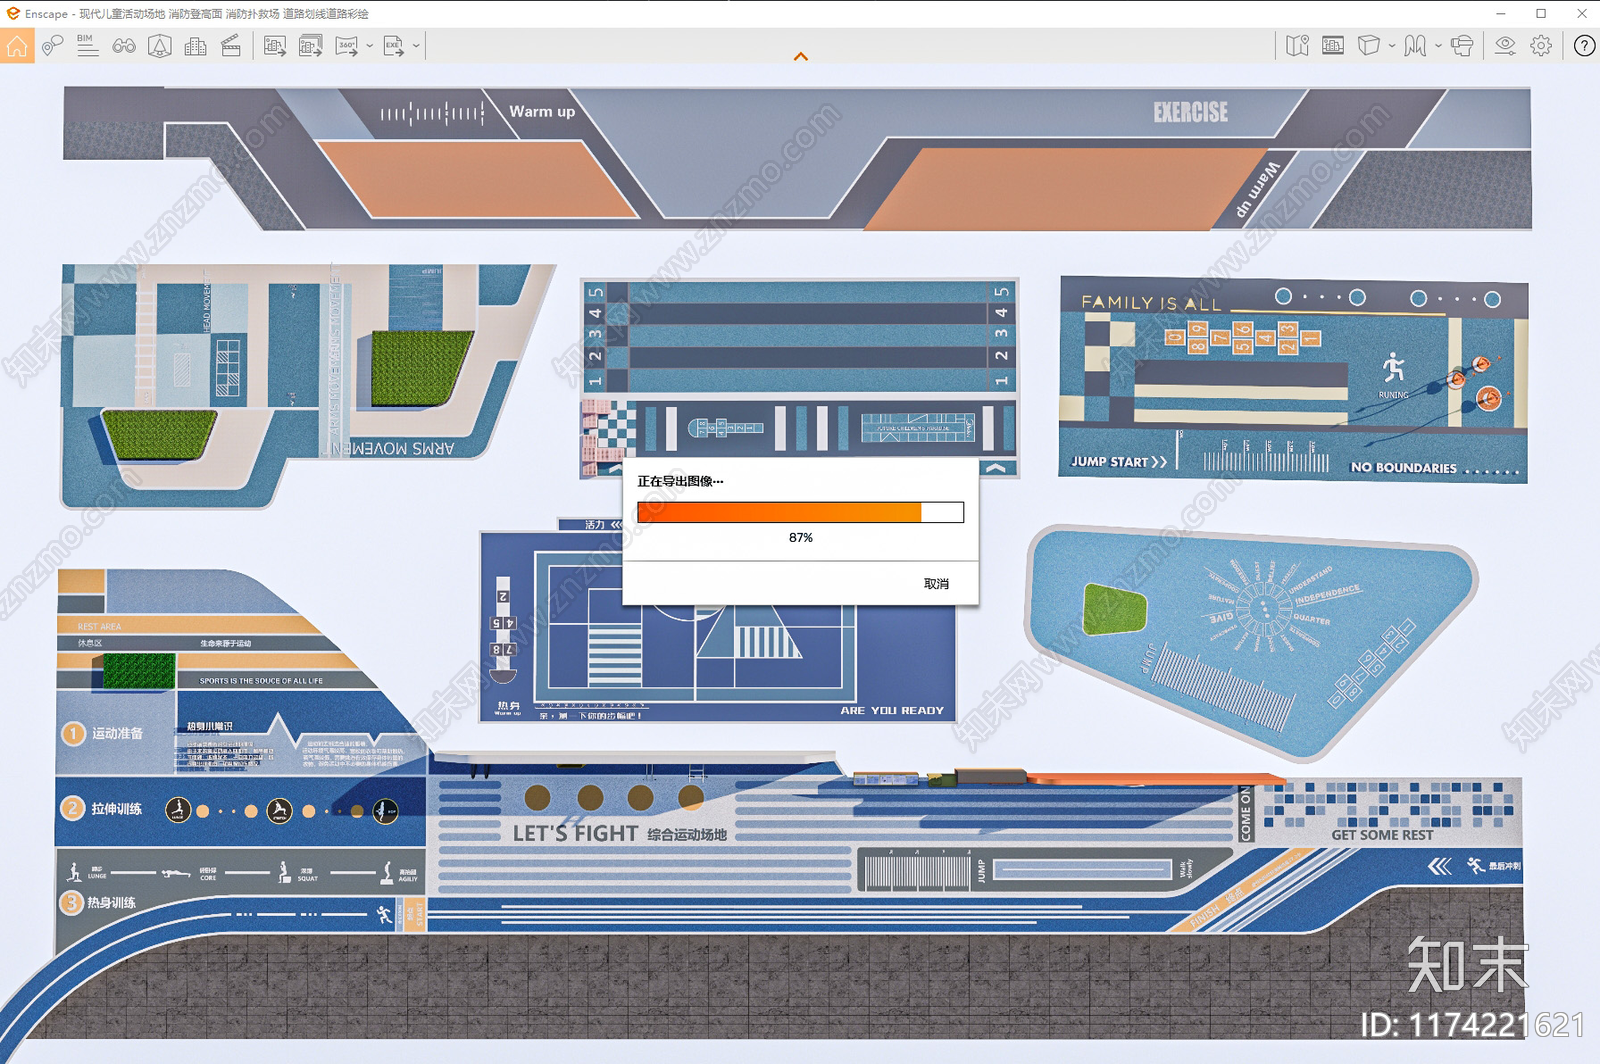Open the BIM info panel
The width and height of the screenshot is (1600, 1064).
tap(87, 46)
